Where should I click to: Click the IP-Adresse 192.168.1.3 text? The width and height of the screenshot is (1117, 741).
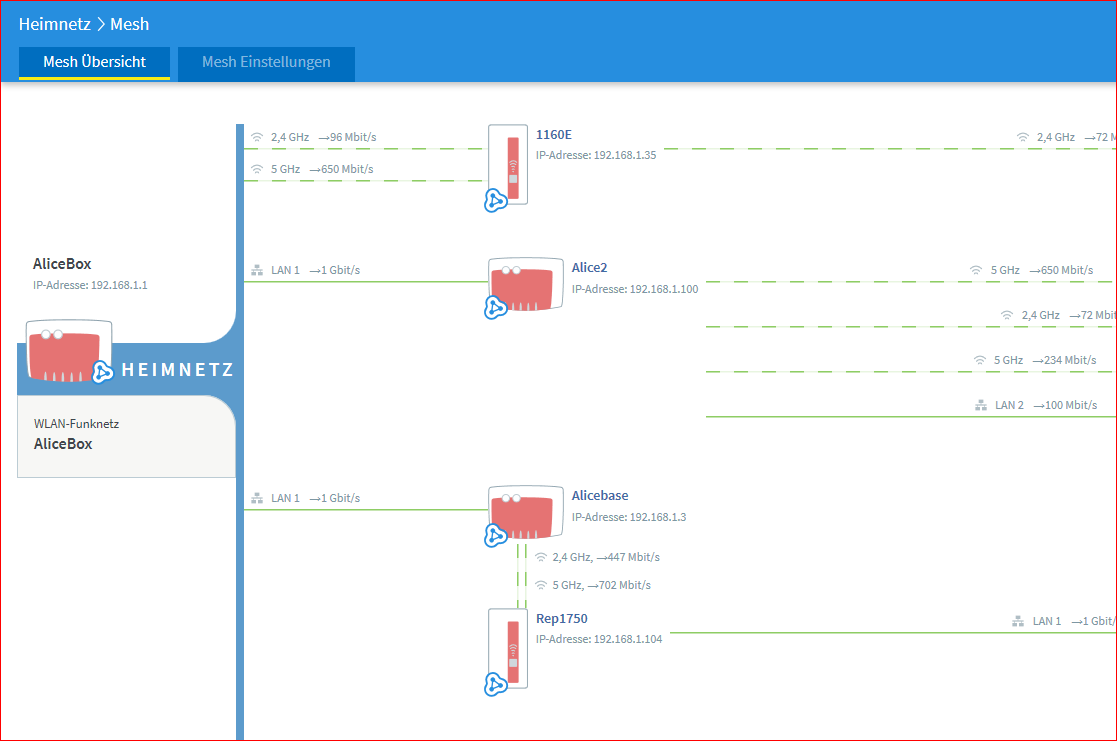(629, 517)
